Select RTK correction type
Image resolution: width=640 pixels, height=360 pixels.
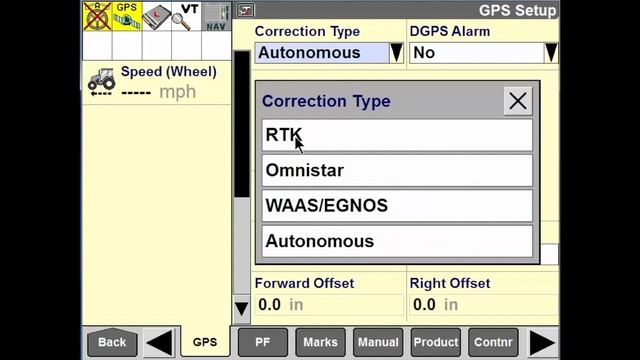(x=397, y=135)
